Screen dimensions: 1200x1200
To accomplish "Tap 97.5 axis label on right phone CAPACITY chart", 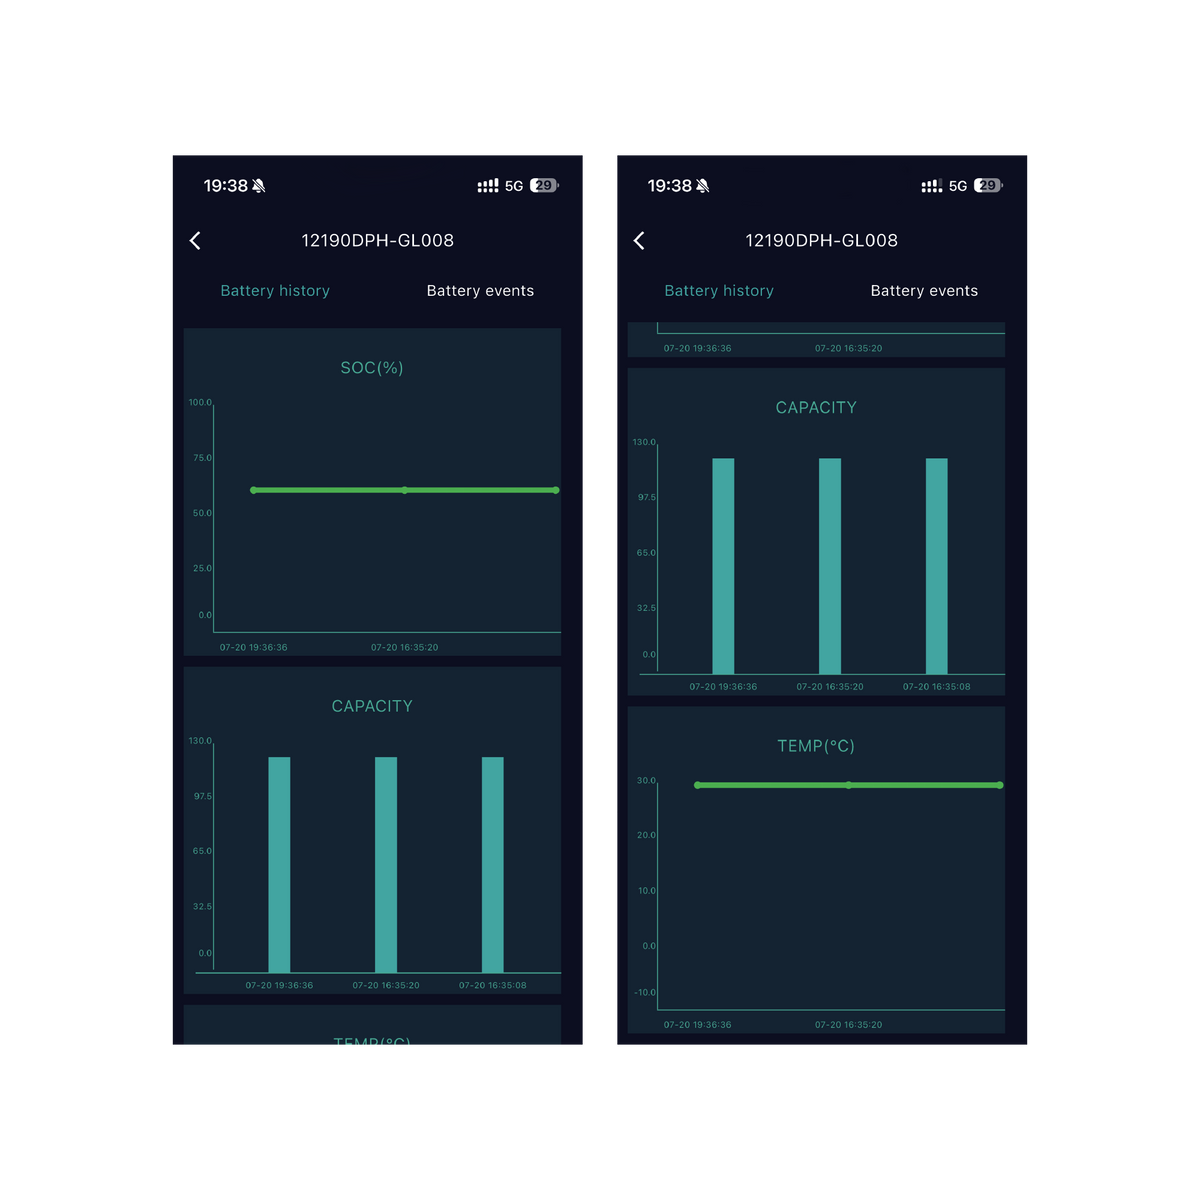I will coord(647,497).
